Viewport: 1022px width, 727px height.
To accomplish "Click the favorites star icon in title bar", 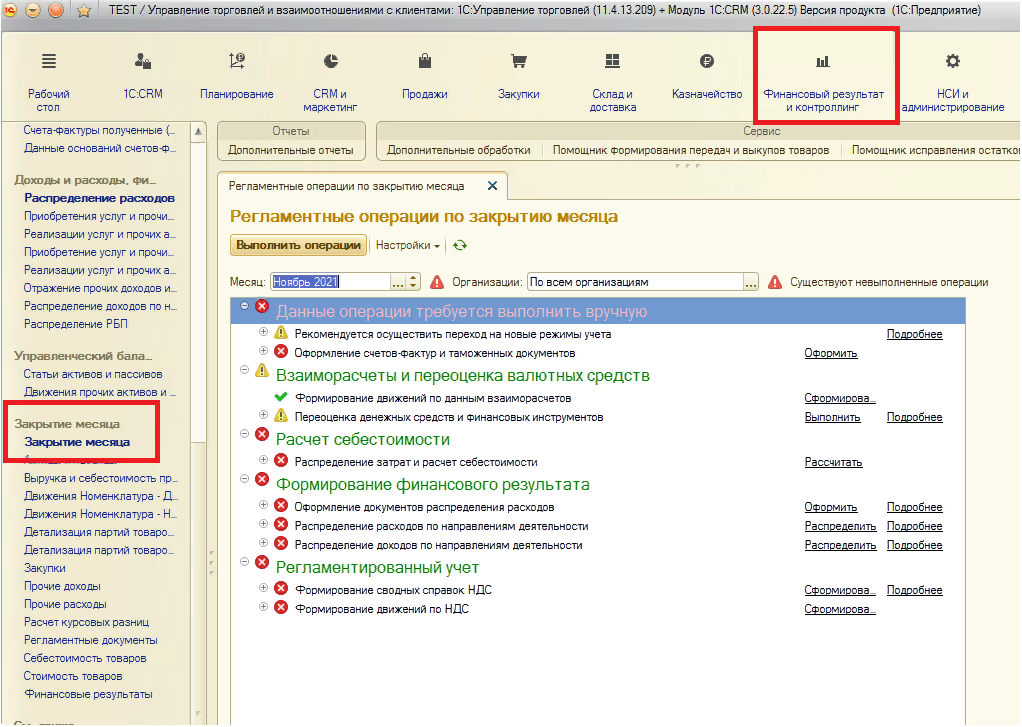I will 84,11.
